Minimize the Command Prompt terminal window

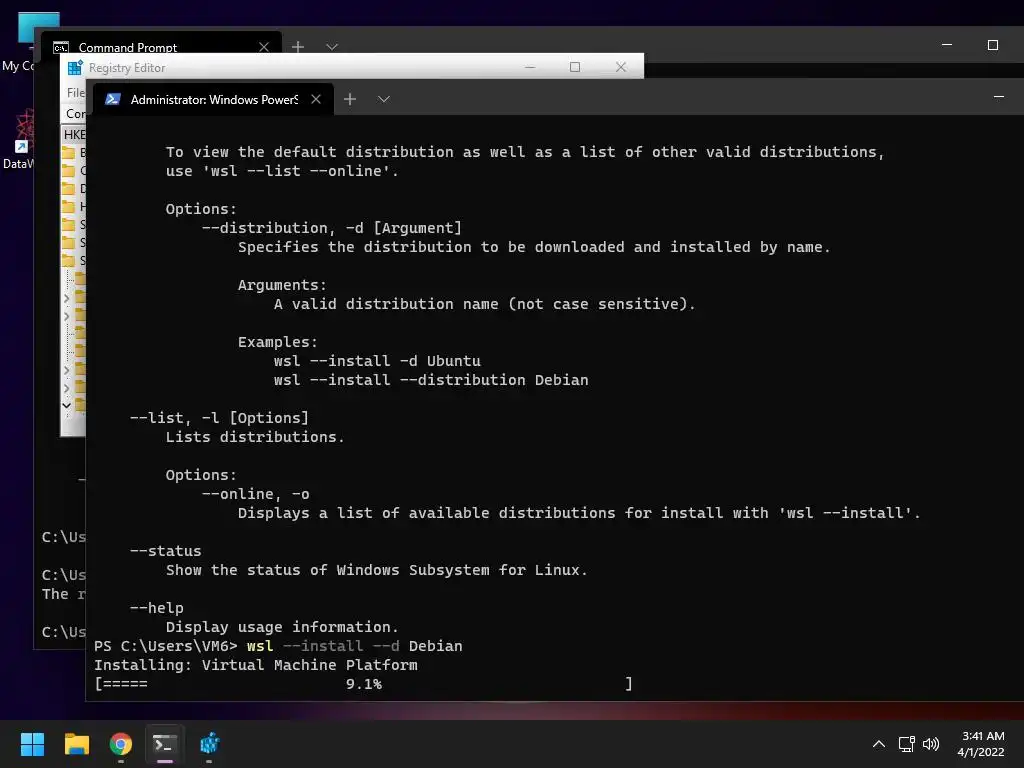coord(947,44)
